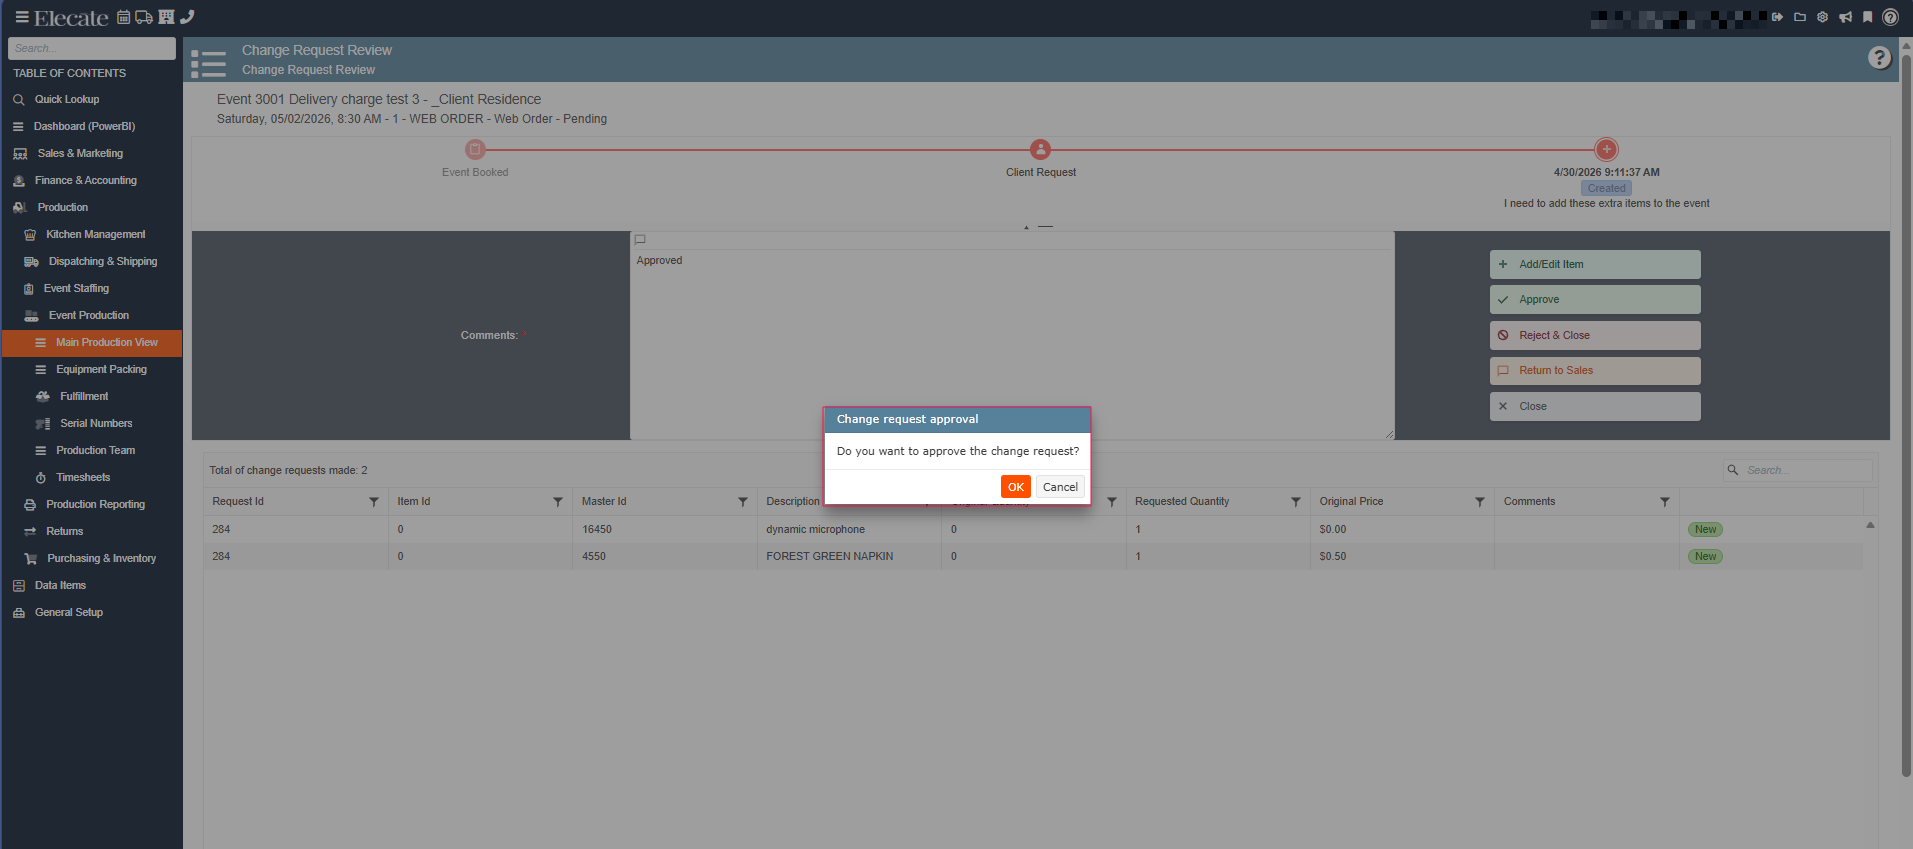The width and height of the screenshot is (1913, 849).
Task: Cancel the change request approval dialog
Action: pyautogui.click(x=1060, y=487)
